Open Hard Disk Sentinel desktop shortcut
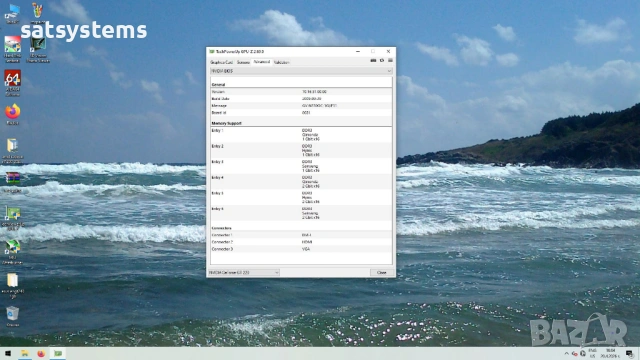640x360 pixels. click(x=12, y=49)
